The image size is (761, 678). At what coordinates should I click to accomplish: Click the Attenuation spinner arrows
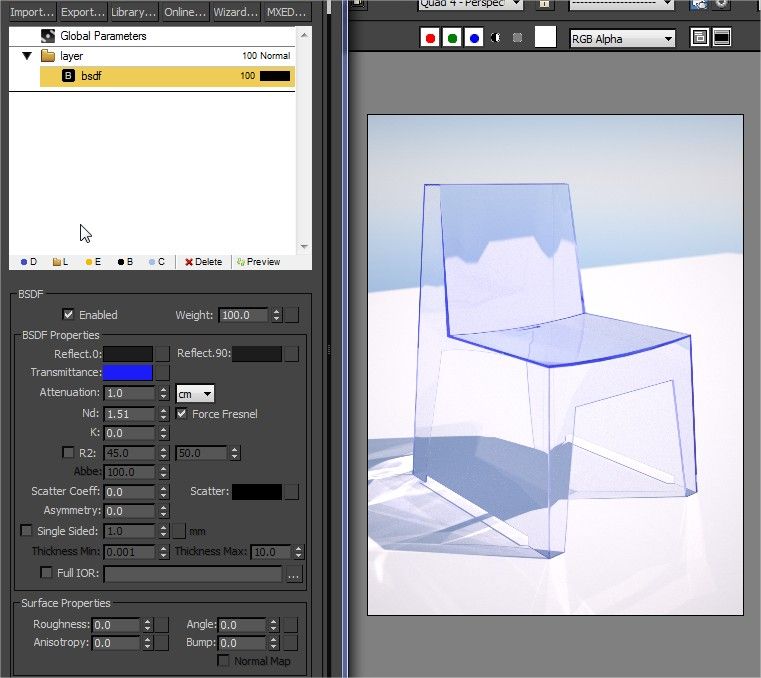pos(164,393)
